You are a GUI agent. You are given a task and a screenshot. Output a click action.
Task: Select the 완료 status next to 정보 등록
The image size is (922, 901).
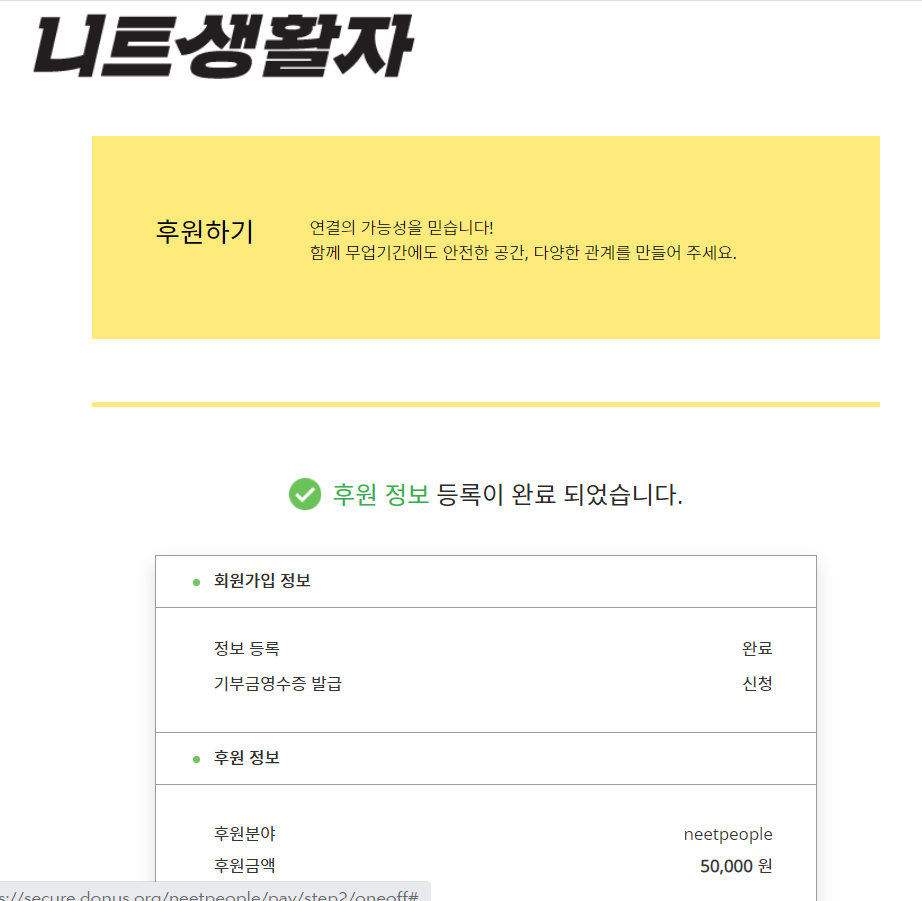[757, 647]
